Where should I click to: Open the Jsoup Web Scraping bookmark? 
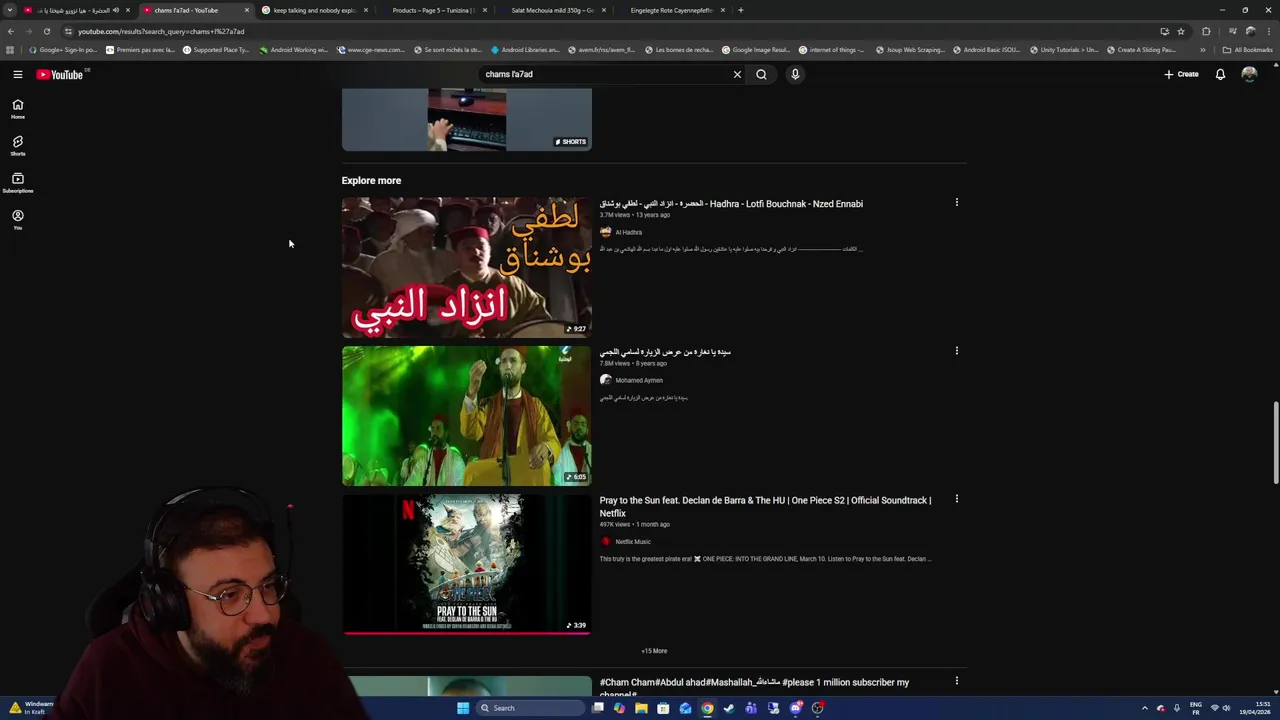click(x=909, y=49)
